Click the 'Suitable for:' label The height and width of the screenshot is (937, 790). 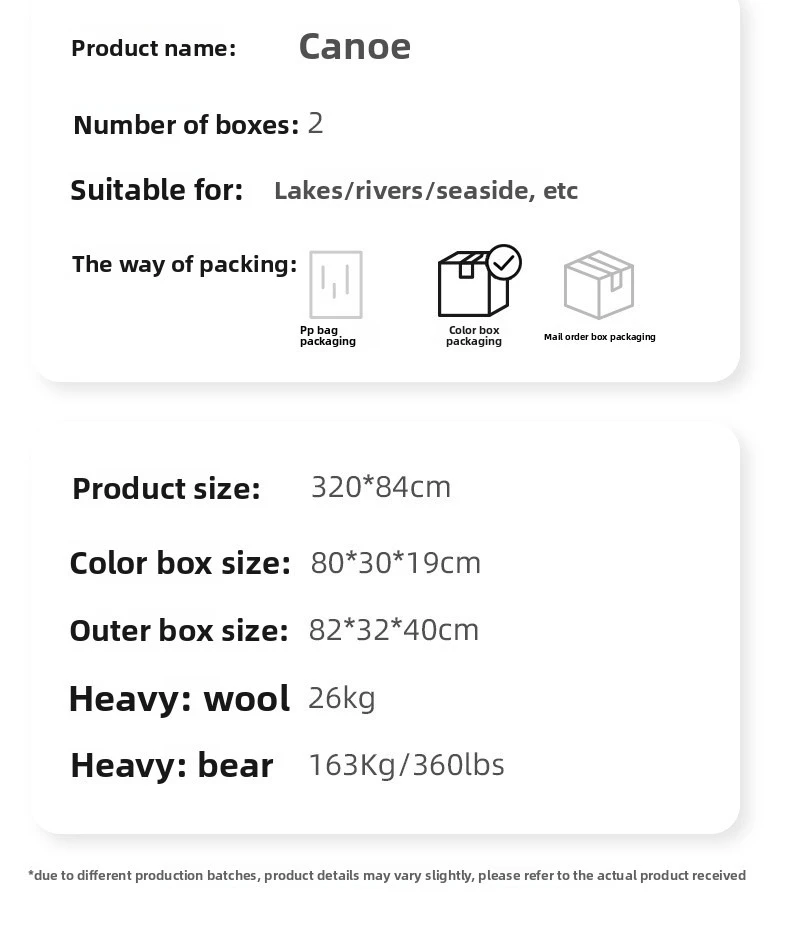point(157,190)
